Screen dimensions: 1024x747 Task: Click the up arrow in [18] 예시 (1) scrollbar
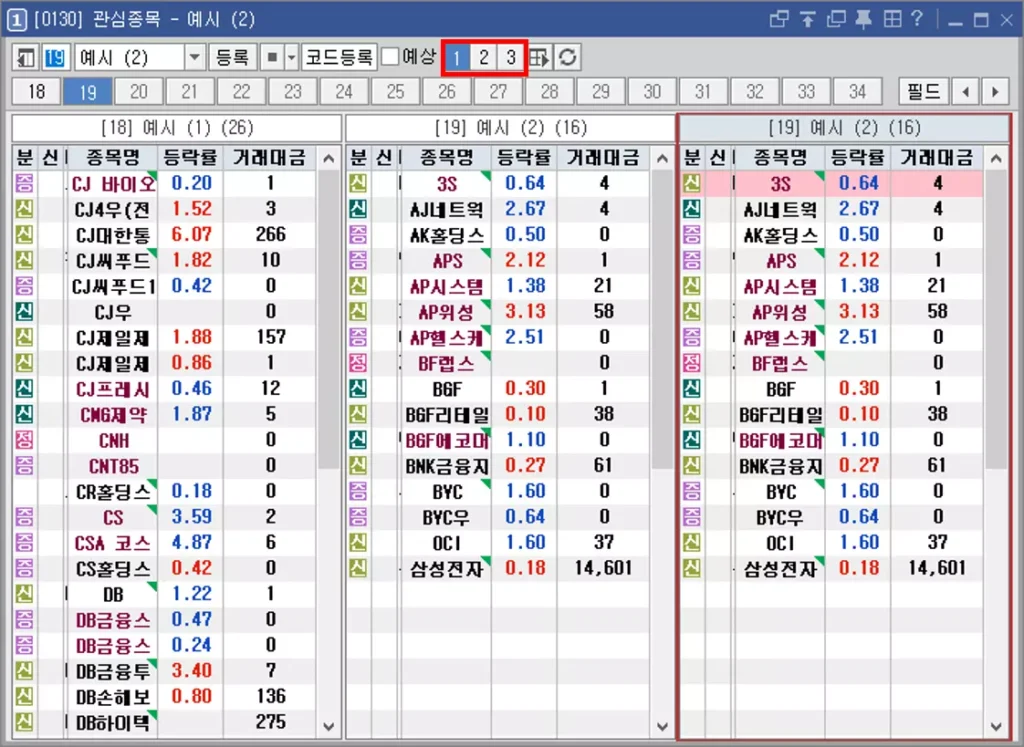(x=328, y=159)
